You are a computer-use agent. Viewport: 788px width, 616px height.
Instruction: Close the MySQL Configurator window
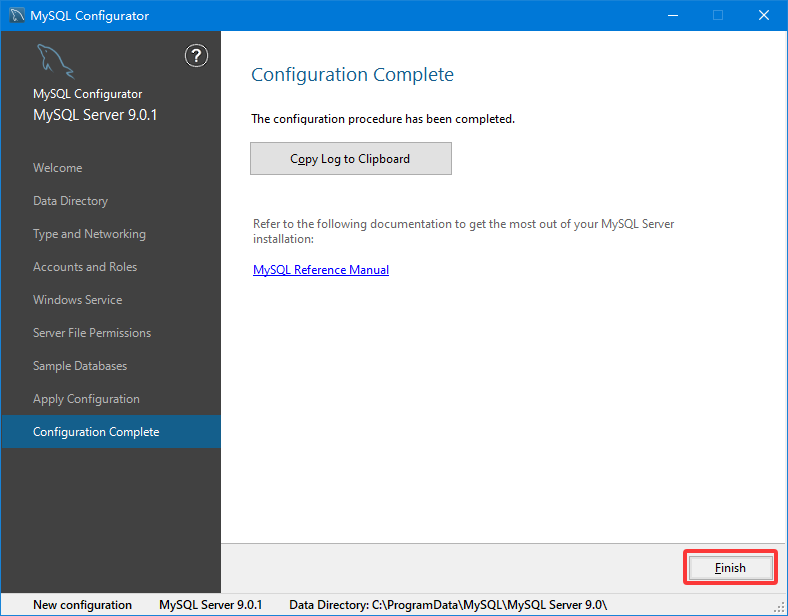[x=764, y=16]
